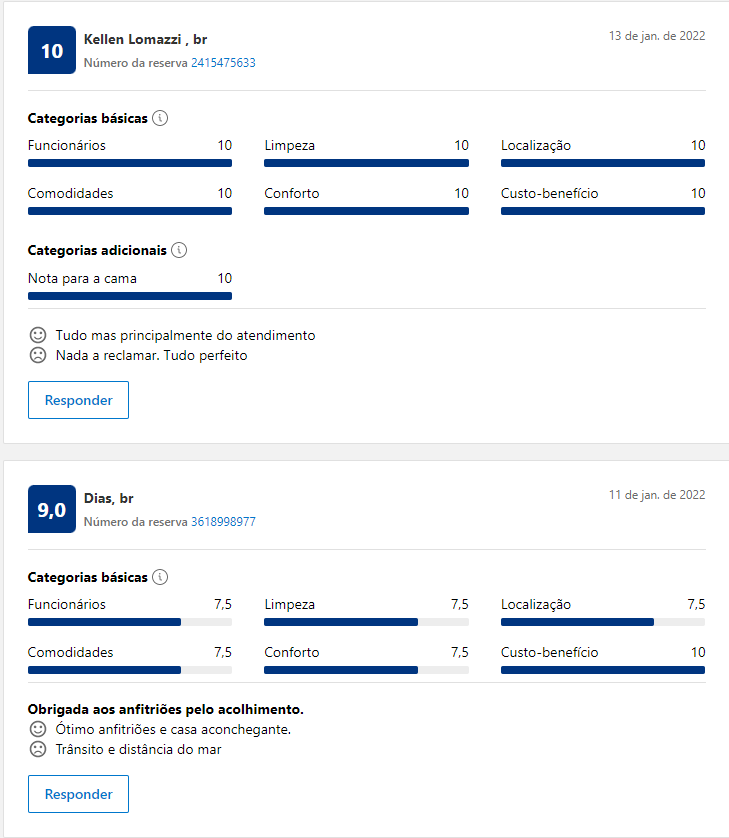The image size is (729, 838).
Task: Click info icon in Dias review categories
Action: coord(160,577)
